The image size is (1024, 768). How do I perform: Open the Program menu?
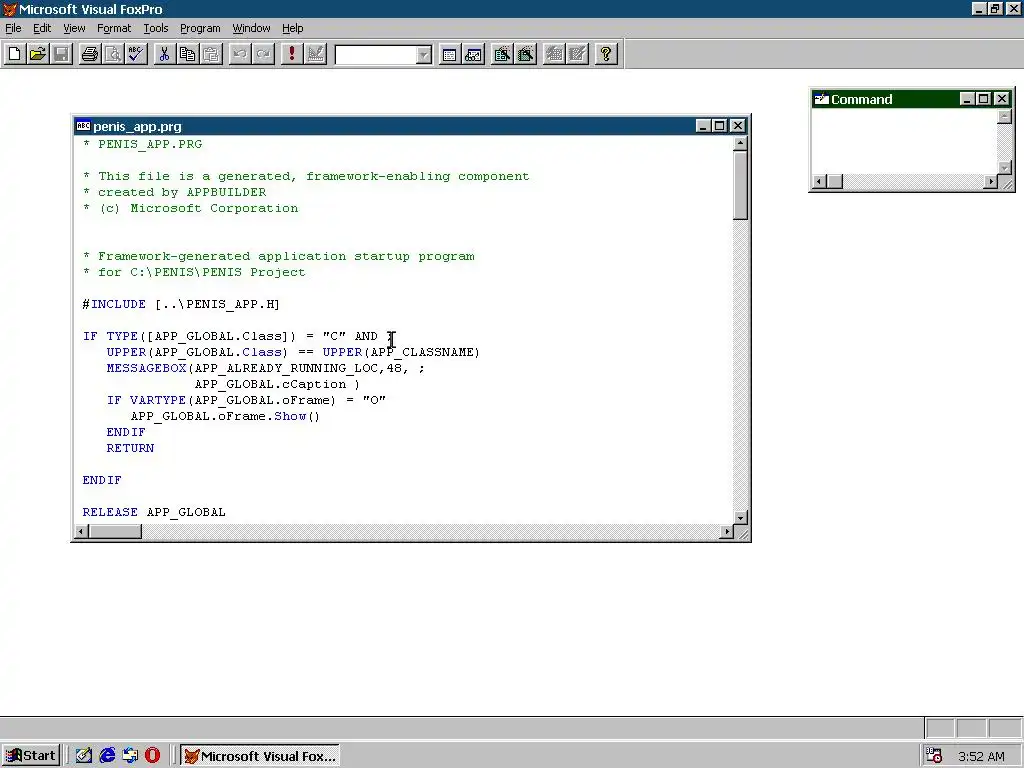[x=200, y=28]
